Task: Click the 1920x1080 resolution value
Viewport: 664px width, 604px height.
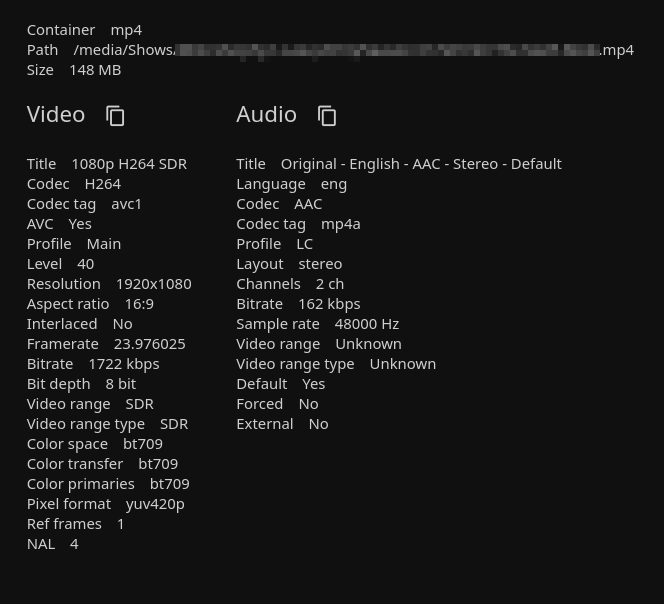Action: 153,284
